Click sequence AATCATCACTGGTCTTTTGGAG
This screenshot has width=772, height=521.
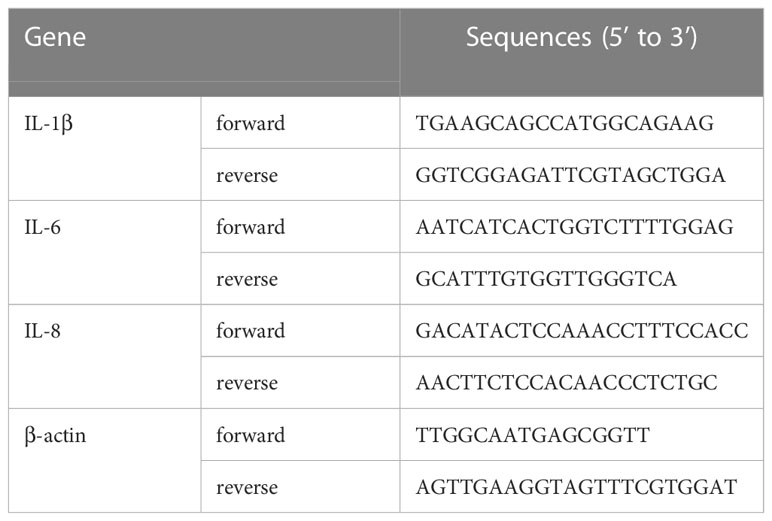tap(575, 227)
